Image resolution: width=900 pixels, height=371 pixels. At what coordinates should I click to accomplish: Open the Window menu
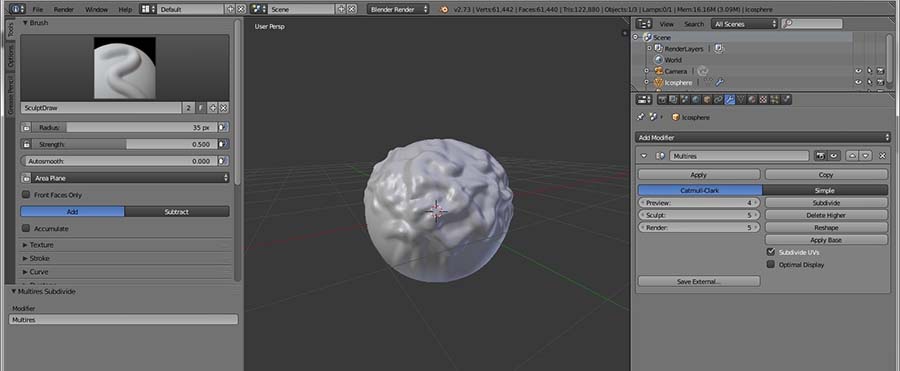96,9
